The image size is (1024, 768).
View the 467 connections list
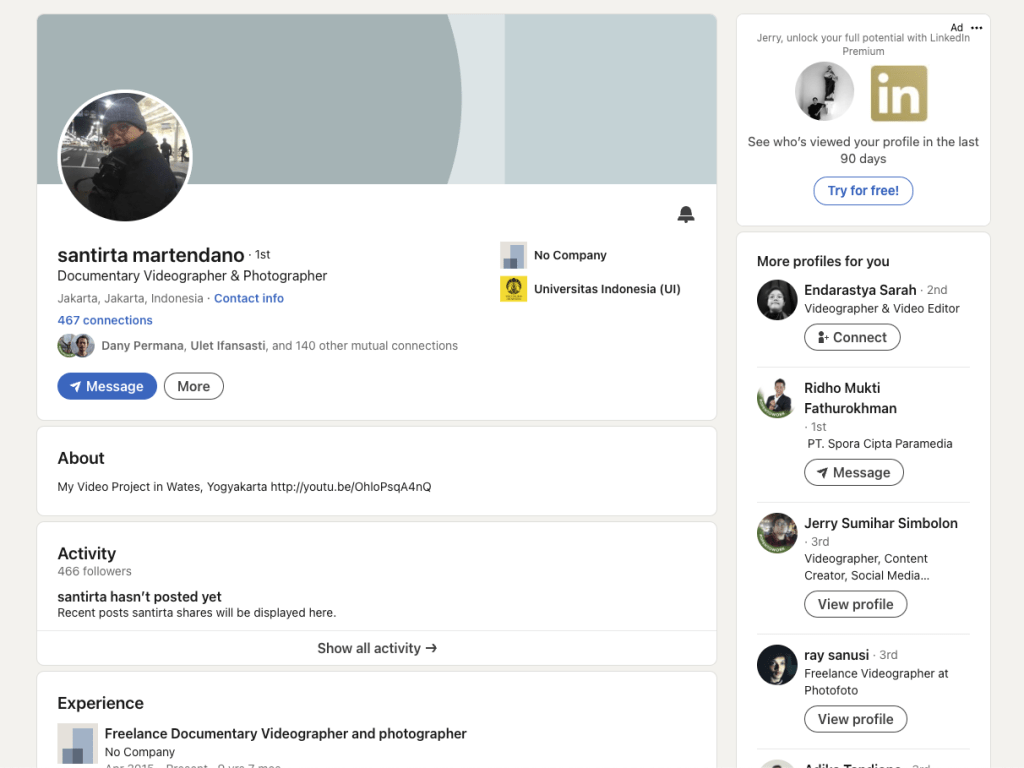105,320
